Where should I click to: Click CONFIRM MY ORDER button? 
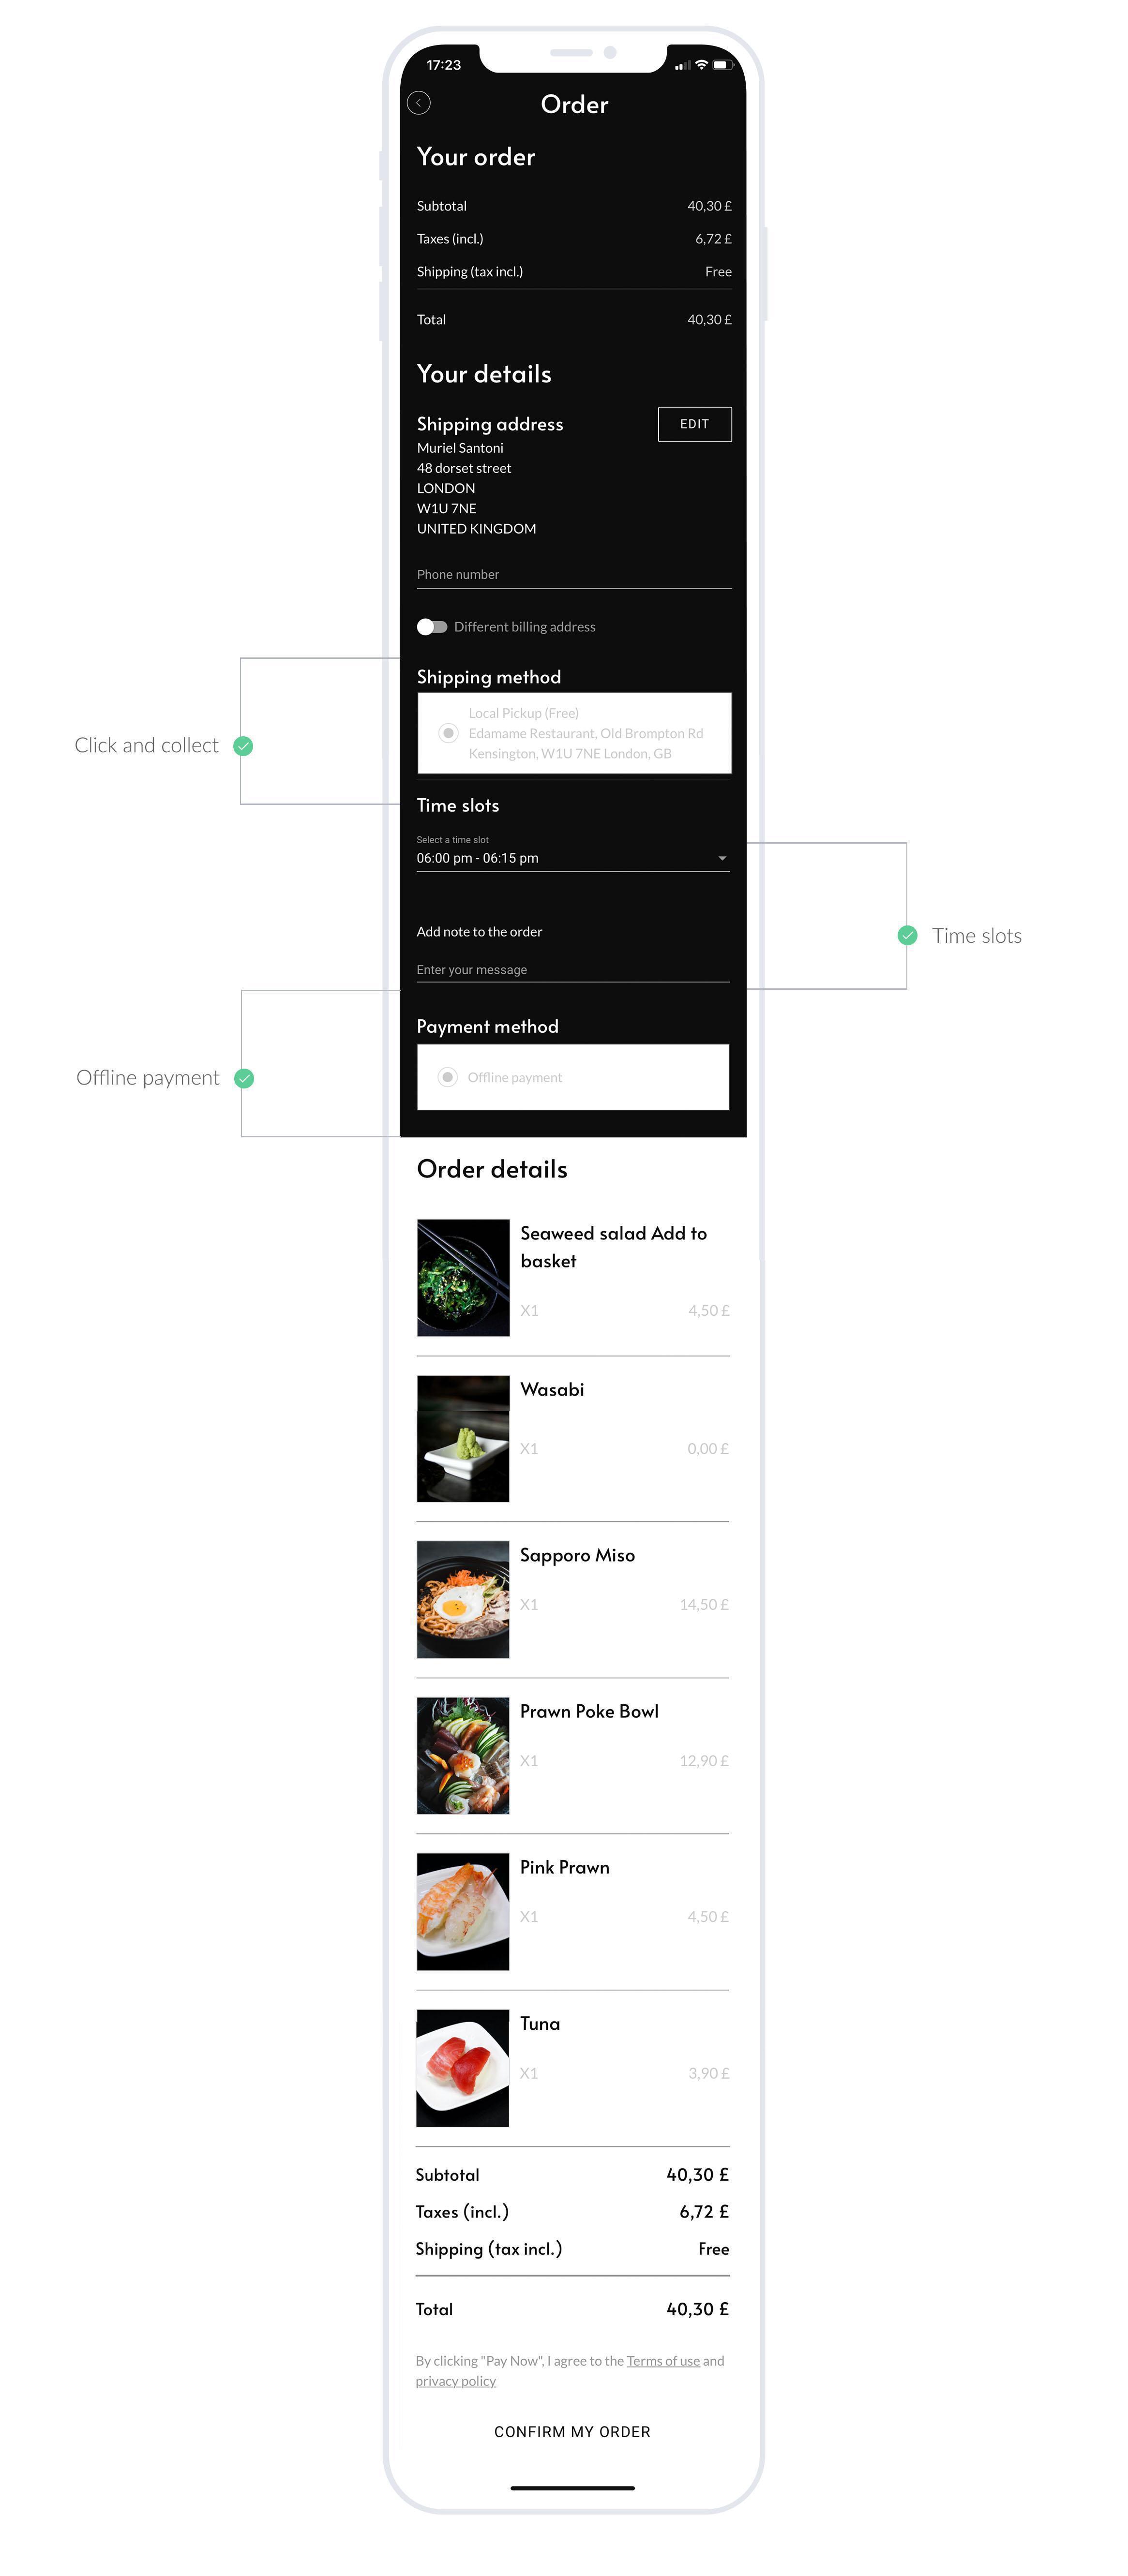click(x=572, y=2431)
